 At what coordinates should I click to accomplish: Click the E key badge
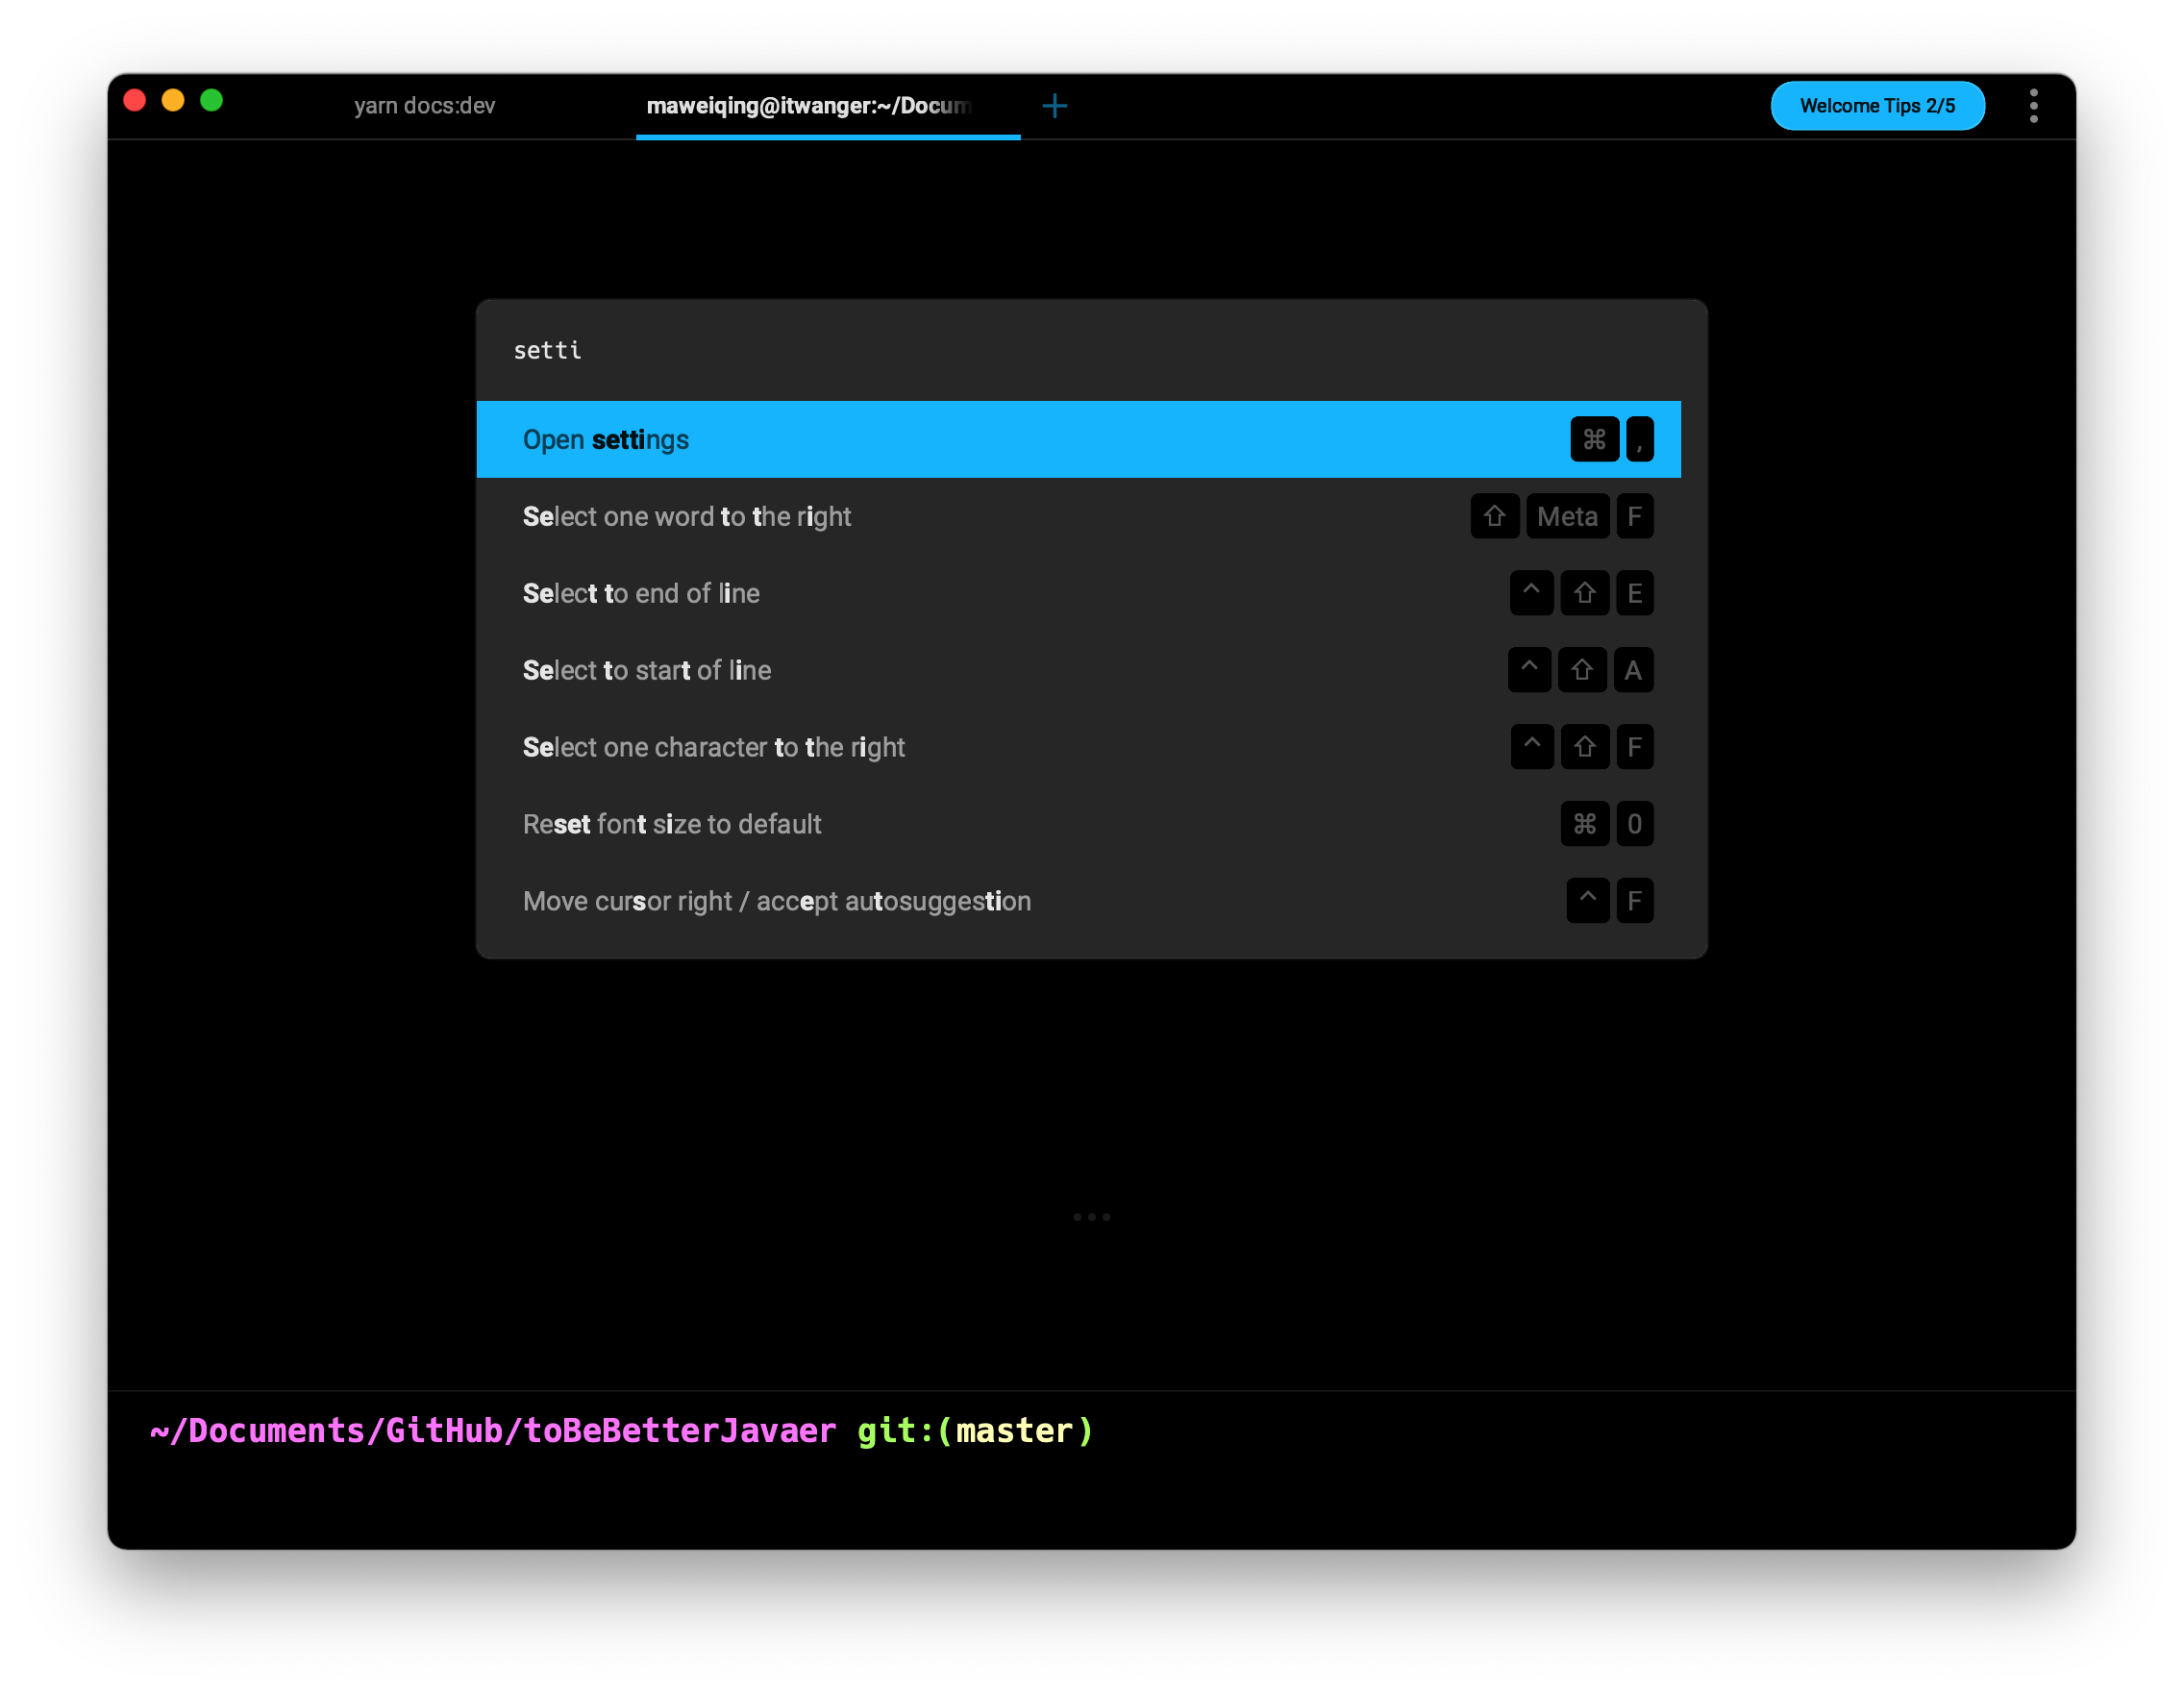pyautogui.click(x=1634, y=594)
